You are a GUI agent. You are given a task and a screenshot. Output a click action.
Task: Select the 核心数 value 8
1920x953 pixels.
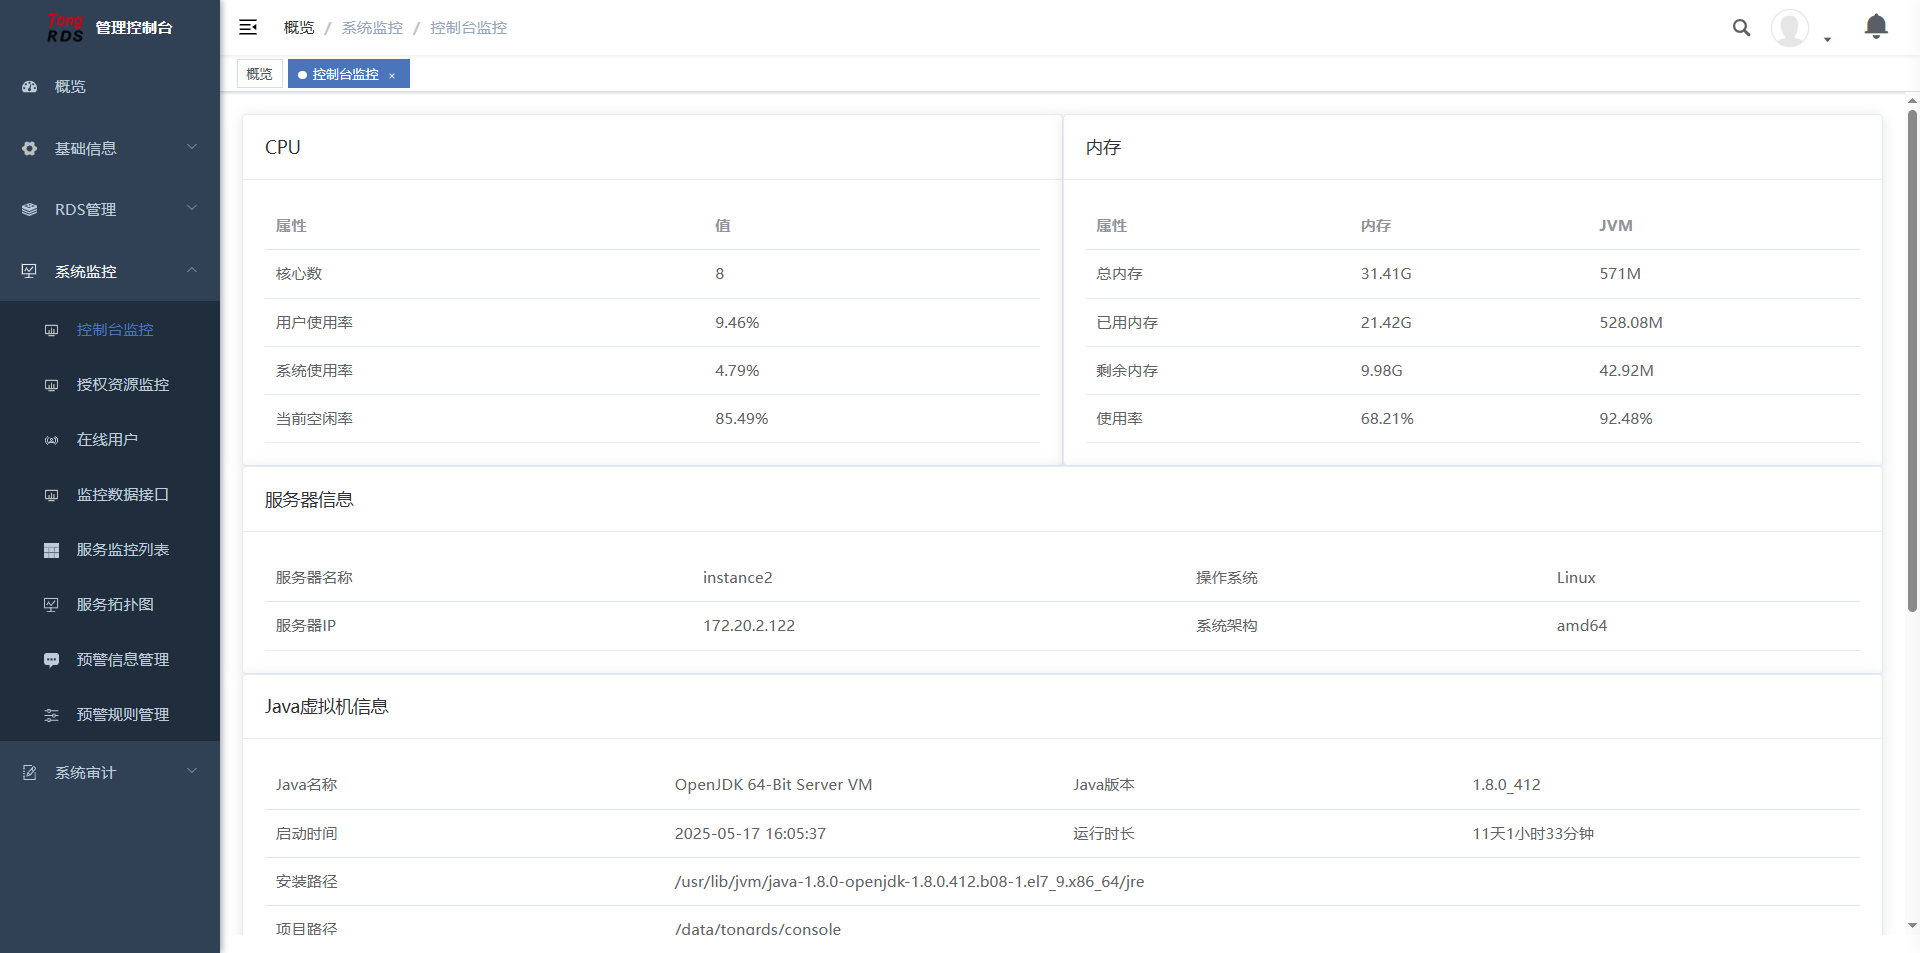[720, 274]
